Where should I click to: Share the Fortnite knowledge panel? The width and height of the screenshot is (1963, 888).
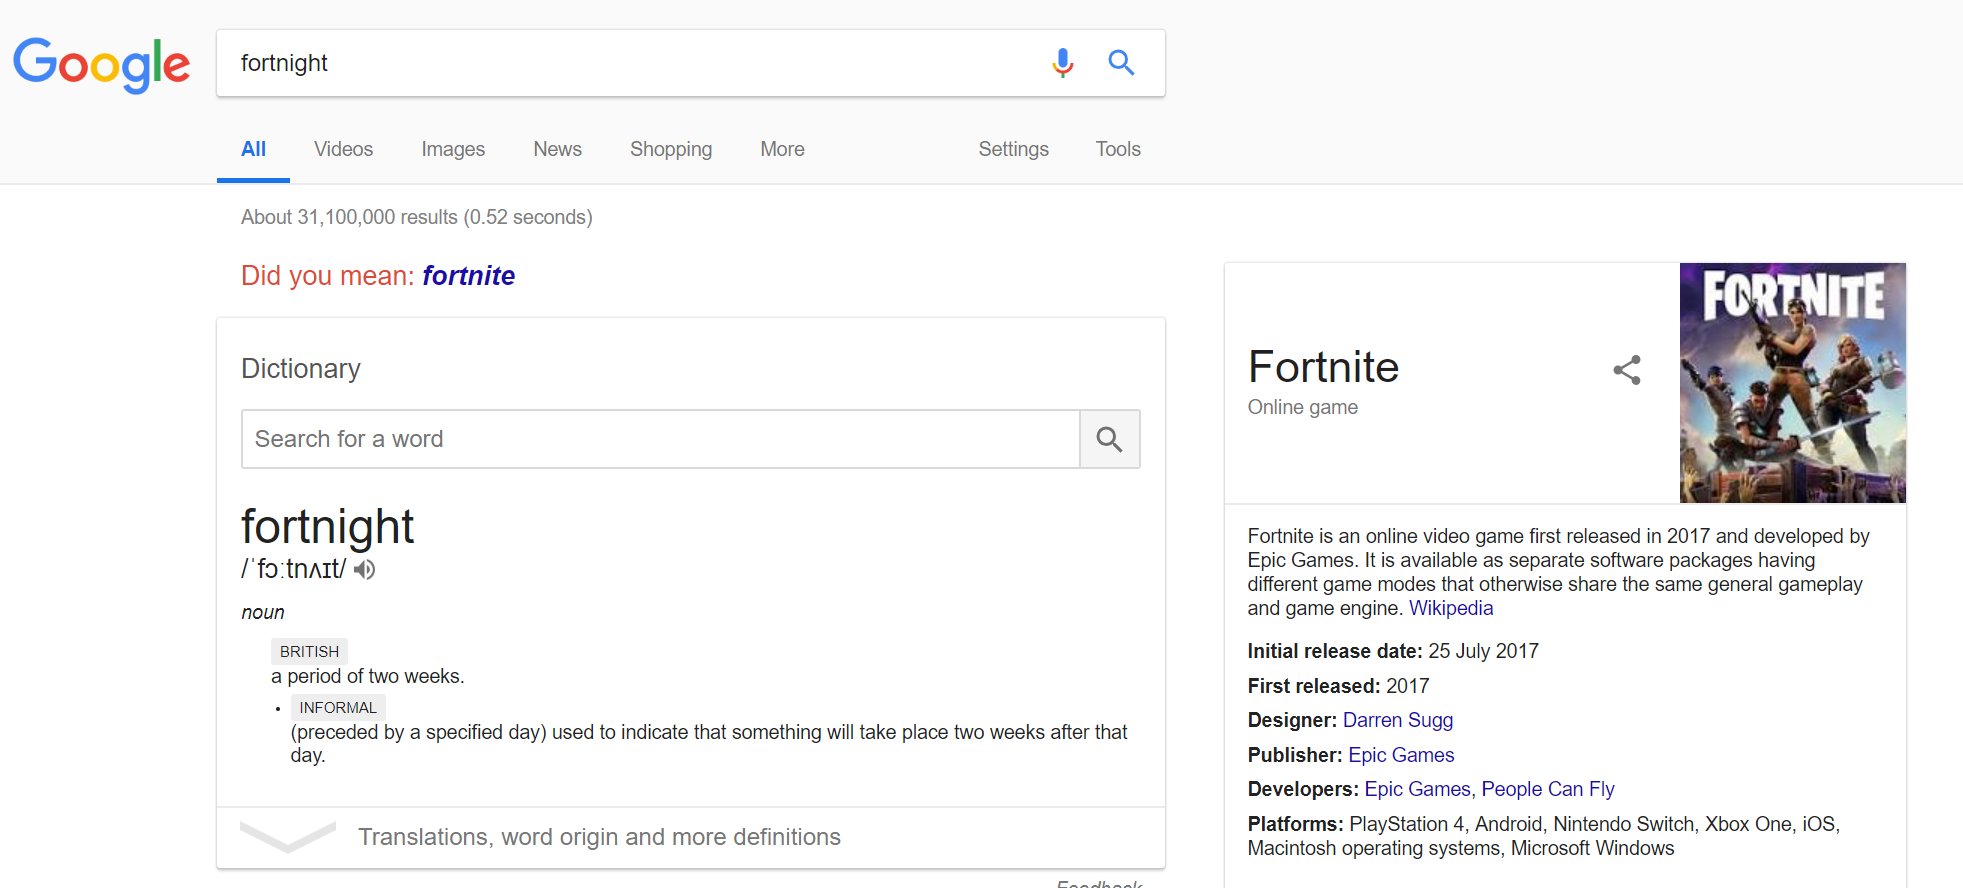point(1627,370)
